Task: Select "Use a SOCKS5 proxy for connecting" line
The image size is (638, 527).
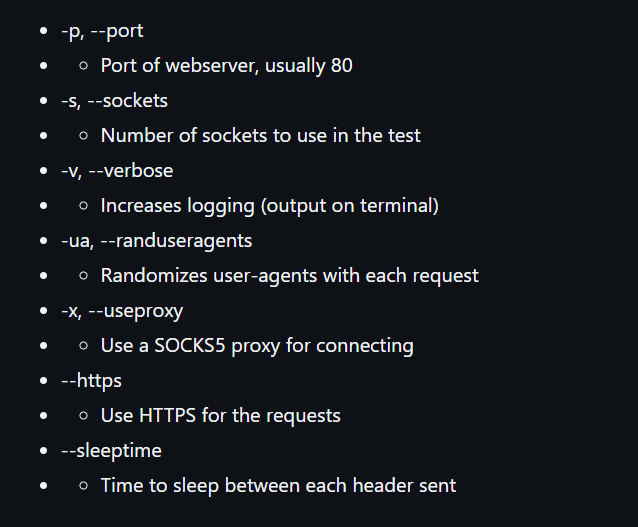Action: 257,346
